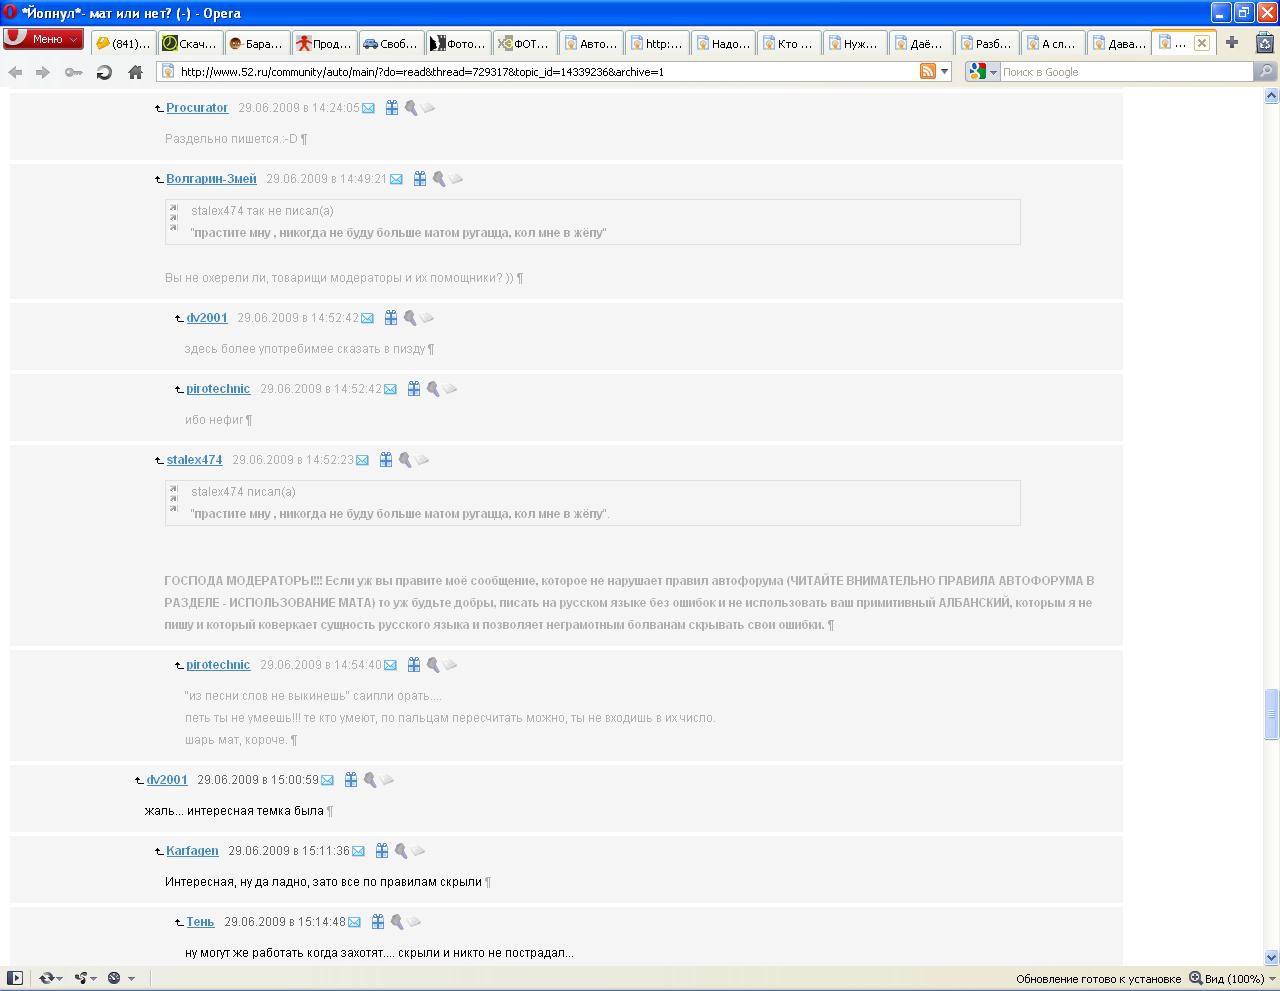Expand the address bar history dropdown arrow

(x=944, y=72)
